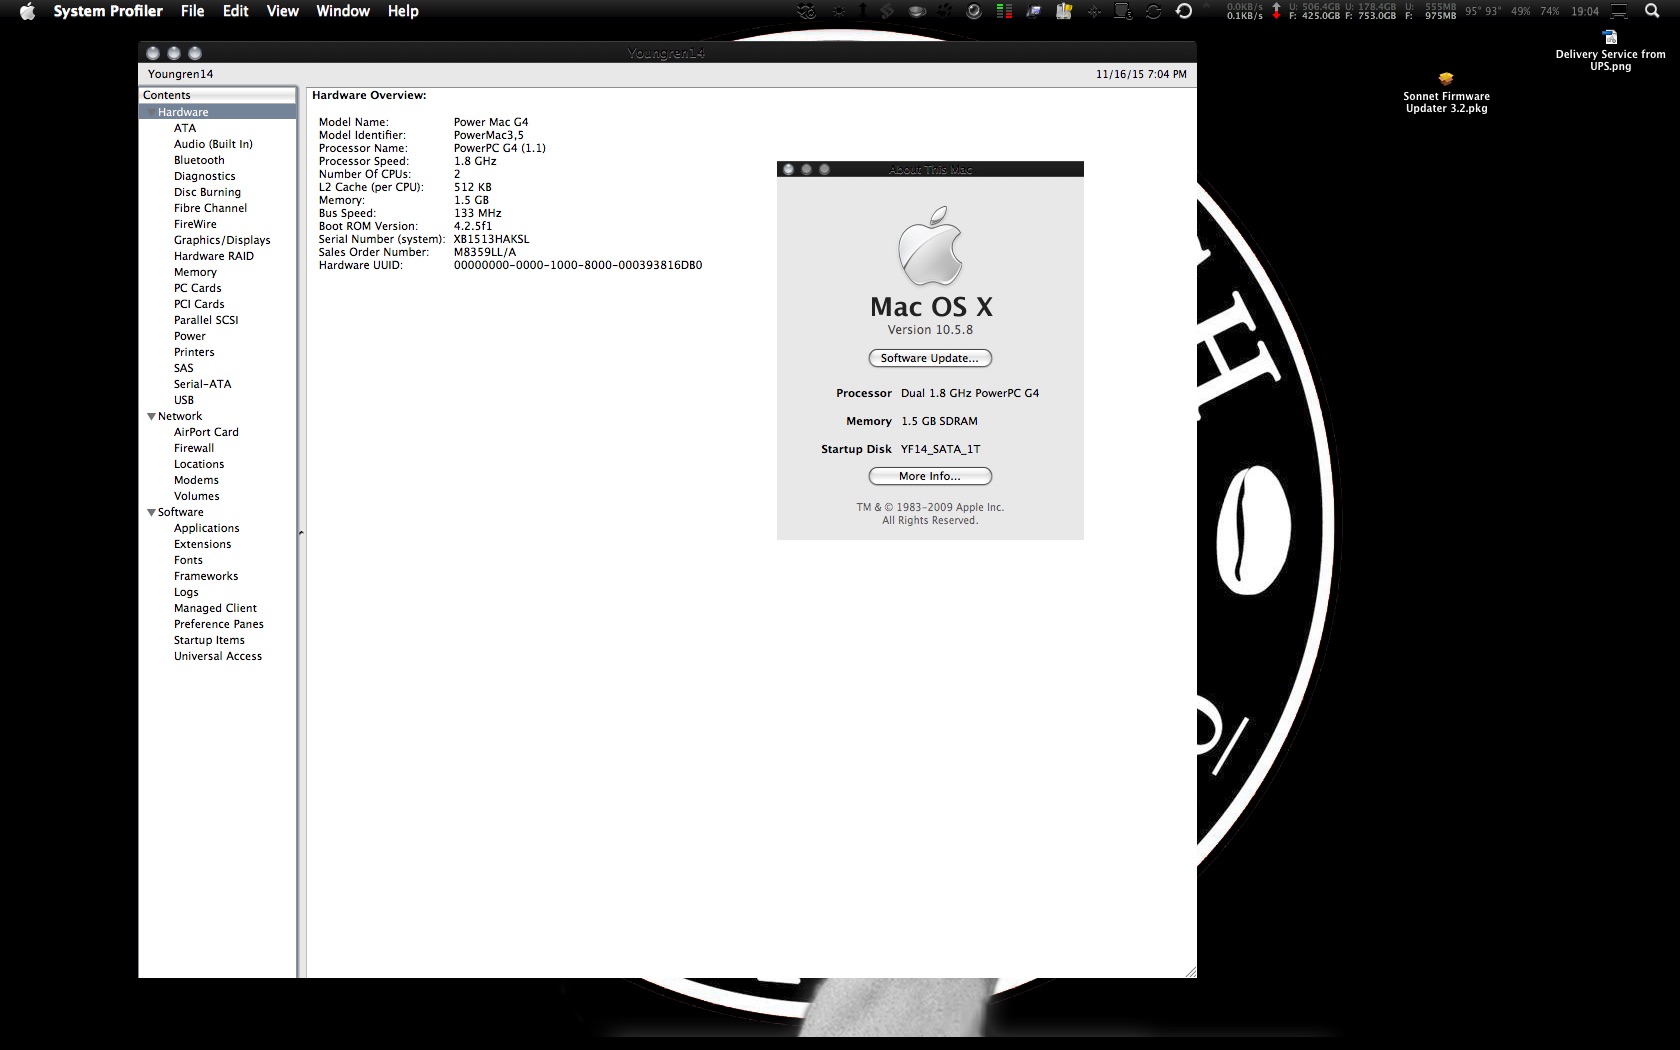Open the System Profiler menu
Screen dimensions: 1680x1050
(108, 11)
